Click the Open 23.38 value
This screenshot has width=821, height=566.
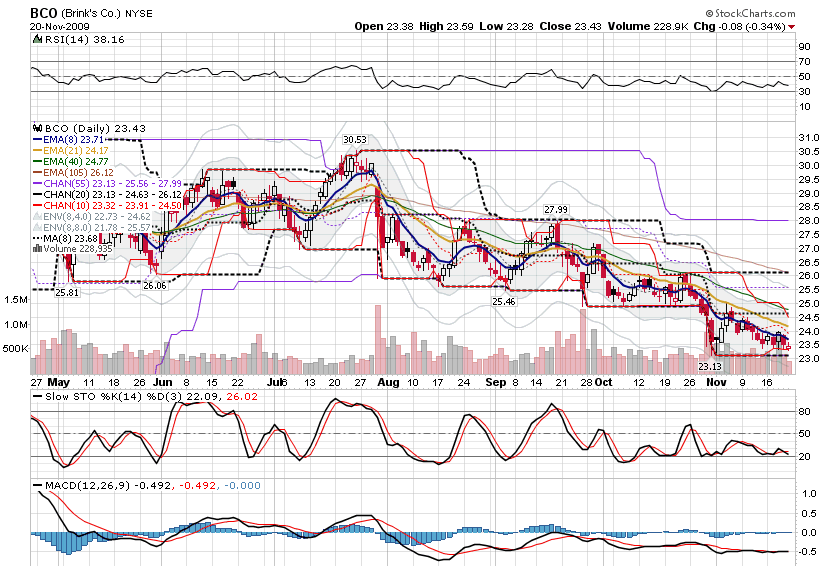pyautogui.click(x=384, y=26)
